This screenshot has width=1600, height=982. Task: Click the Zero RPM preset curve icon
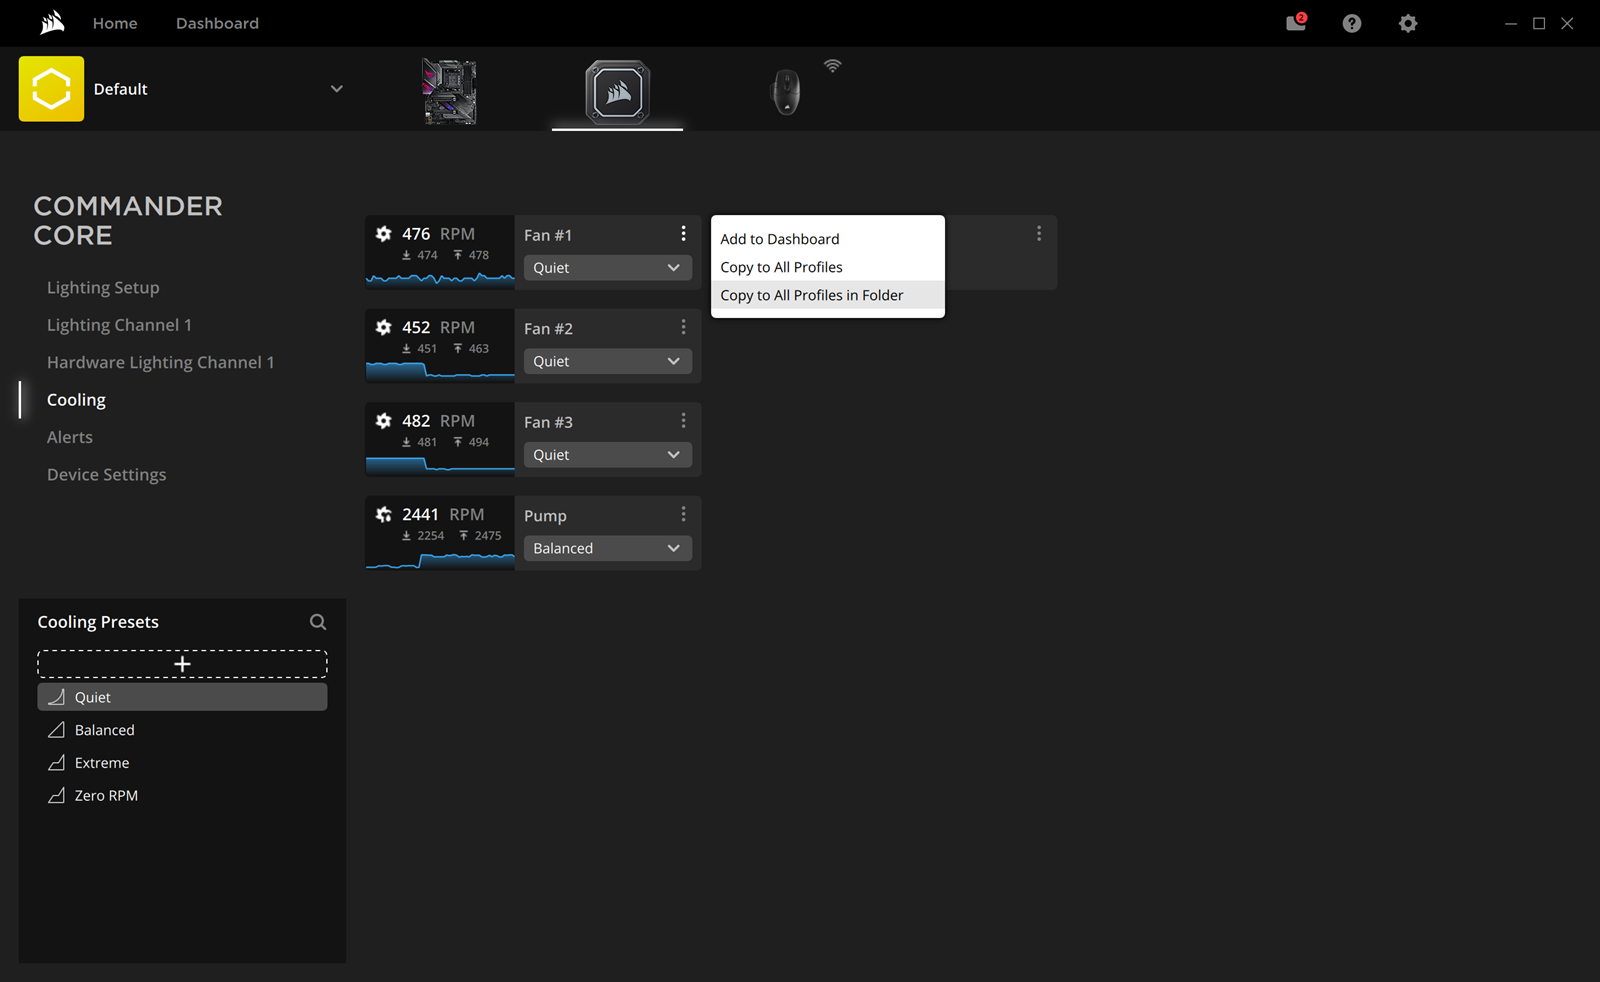tap(57, 796)
